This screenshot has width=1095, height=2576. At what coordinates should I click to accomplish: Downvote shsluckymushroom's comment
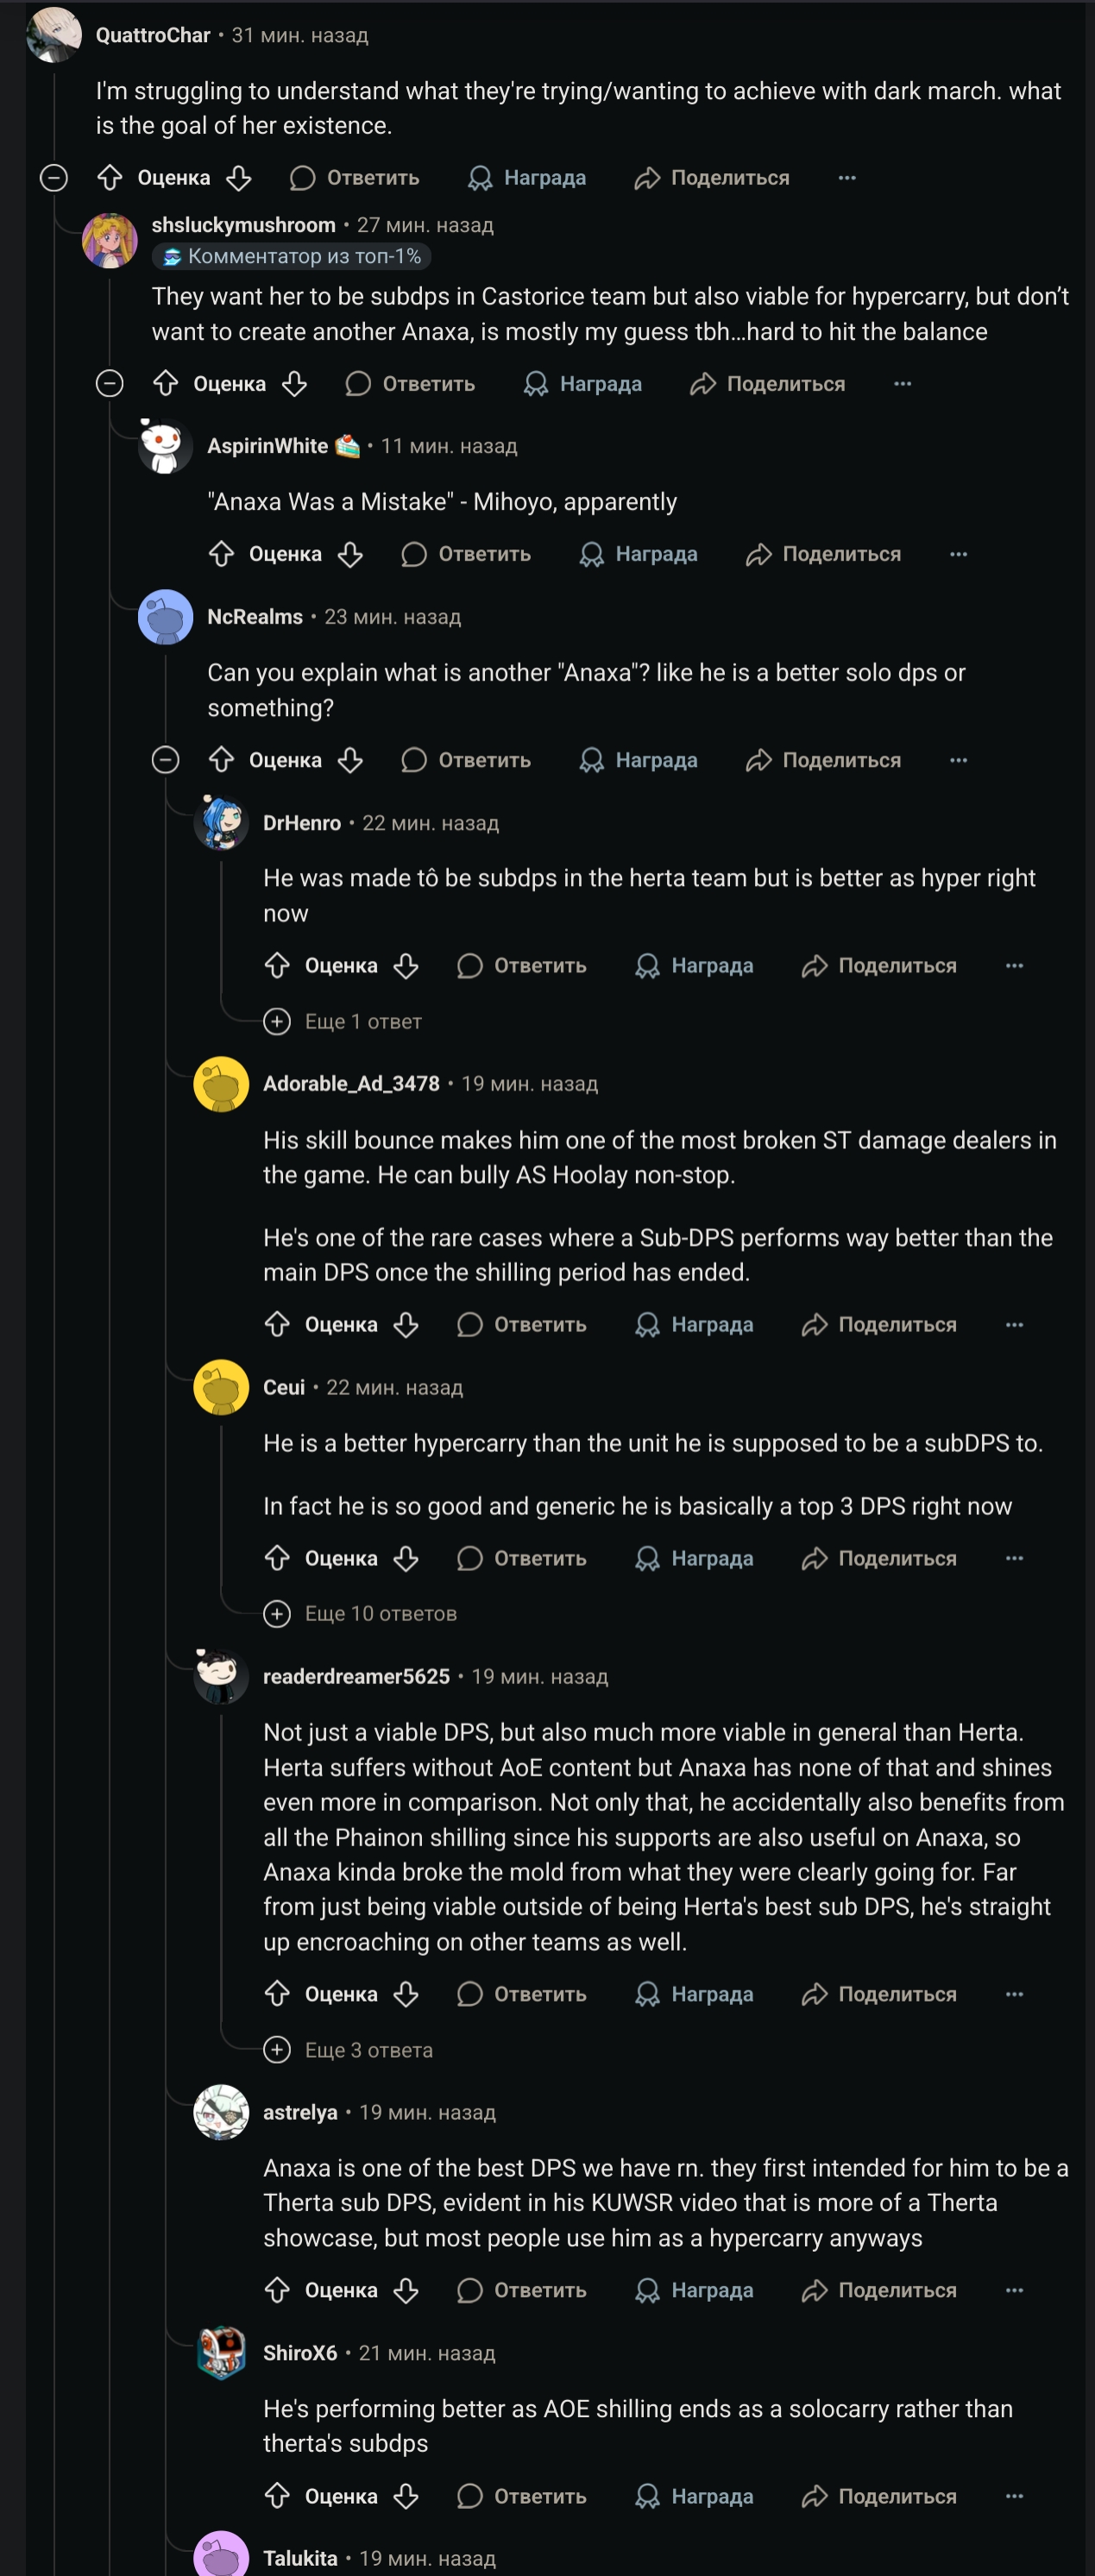coord(294,384)
